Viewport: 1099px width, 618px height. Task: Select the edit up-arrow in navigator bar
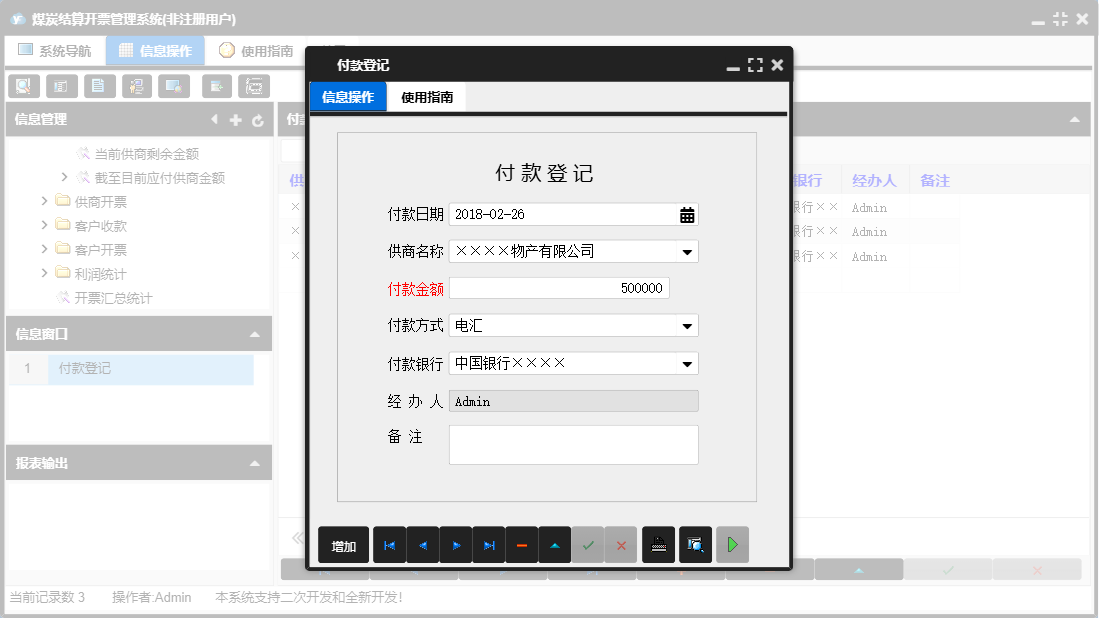pyautogui.click(x=554, y=544)
